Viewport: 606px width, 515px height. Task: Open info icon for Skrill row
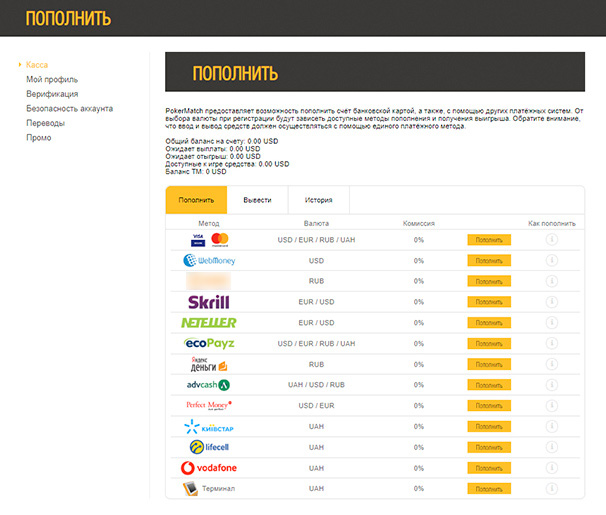click(551, 302)
